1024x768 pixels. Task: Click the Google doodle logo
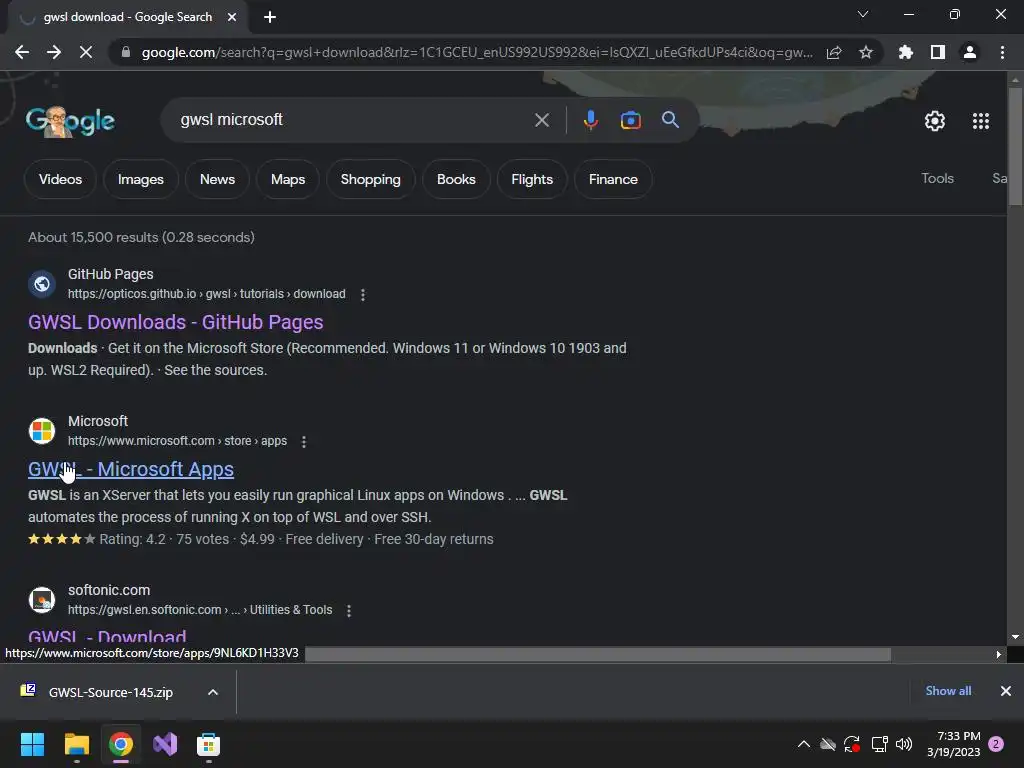pyautogui.click(x=71, y=121)
